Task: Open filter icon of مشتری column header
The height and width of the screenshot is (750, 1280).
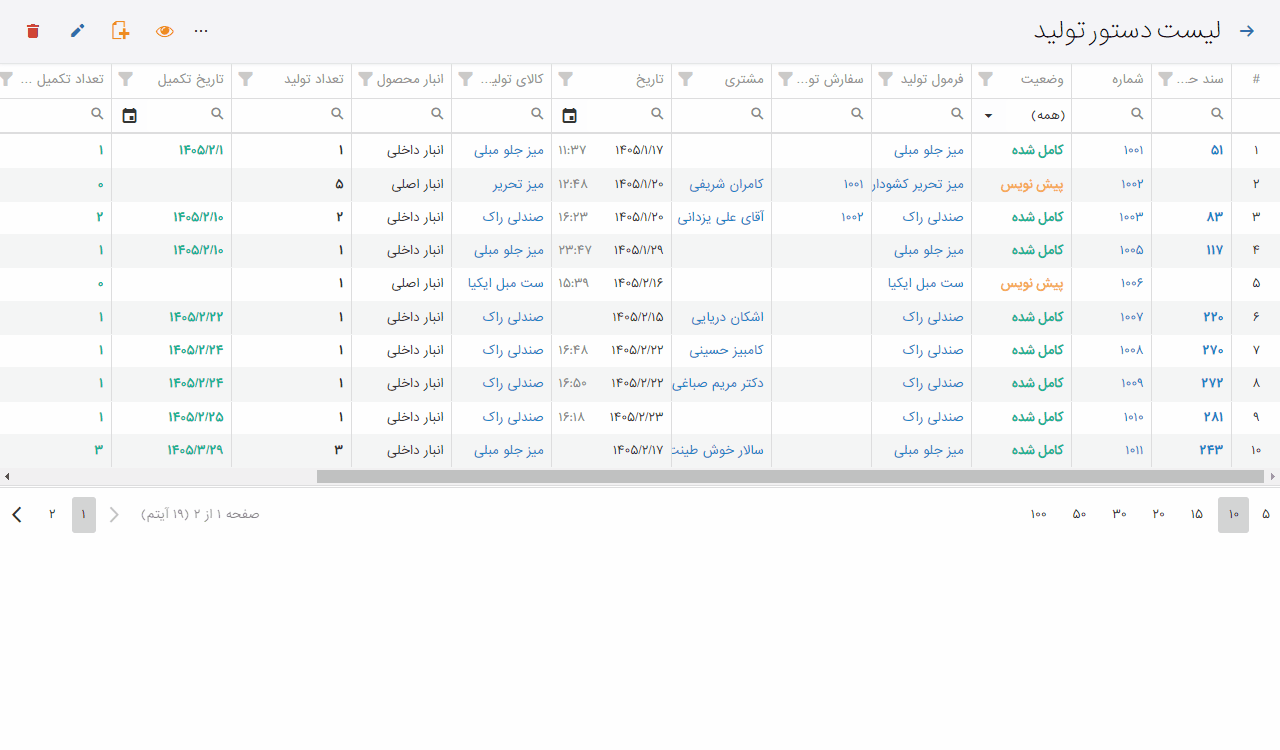Action: pos(685,79)
